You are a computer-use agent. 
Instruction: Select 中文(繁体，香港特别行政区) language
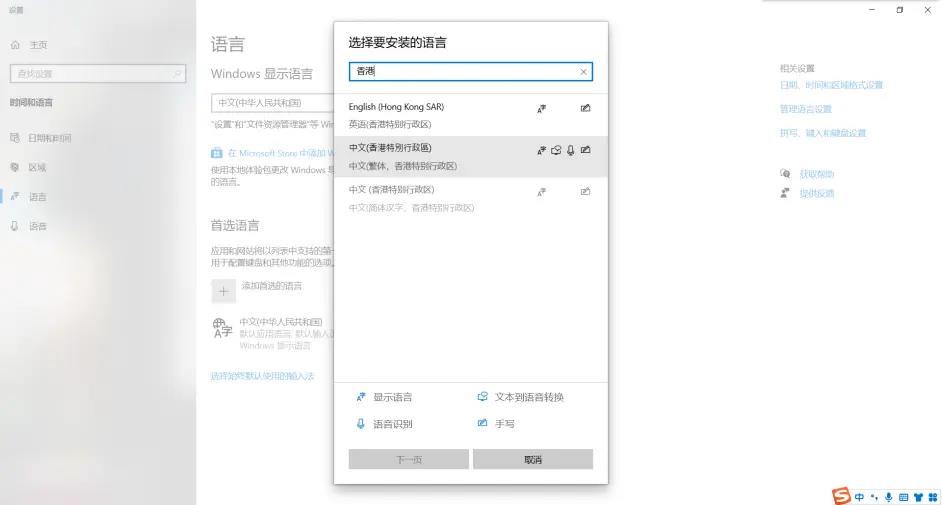[x=470, y=157]
